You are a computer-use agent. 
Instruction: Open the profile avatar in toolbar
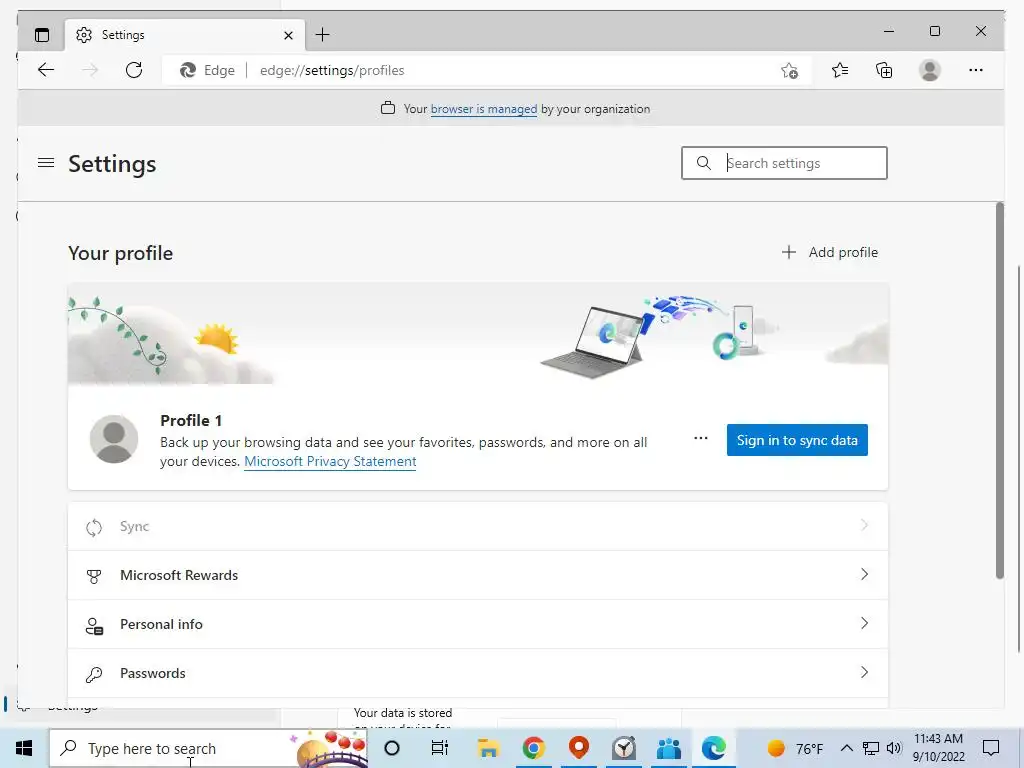tap(929, 70)
